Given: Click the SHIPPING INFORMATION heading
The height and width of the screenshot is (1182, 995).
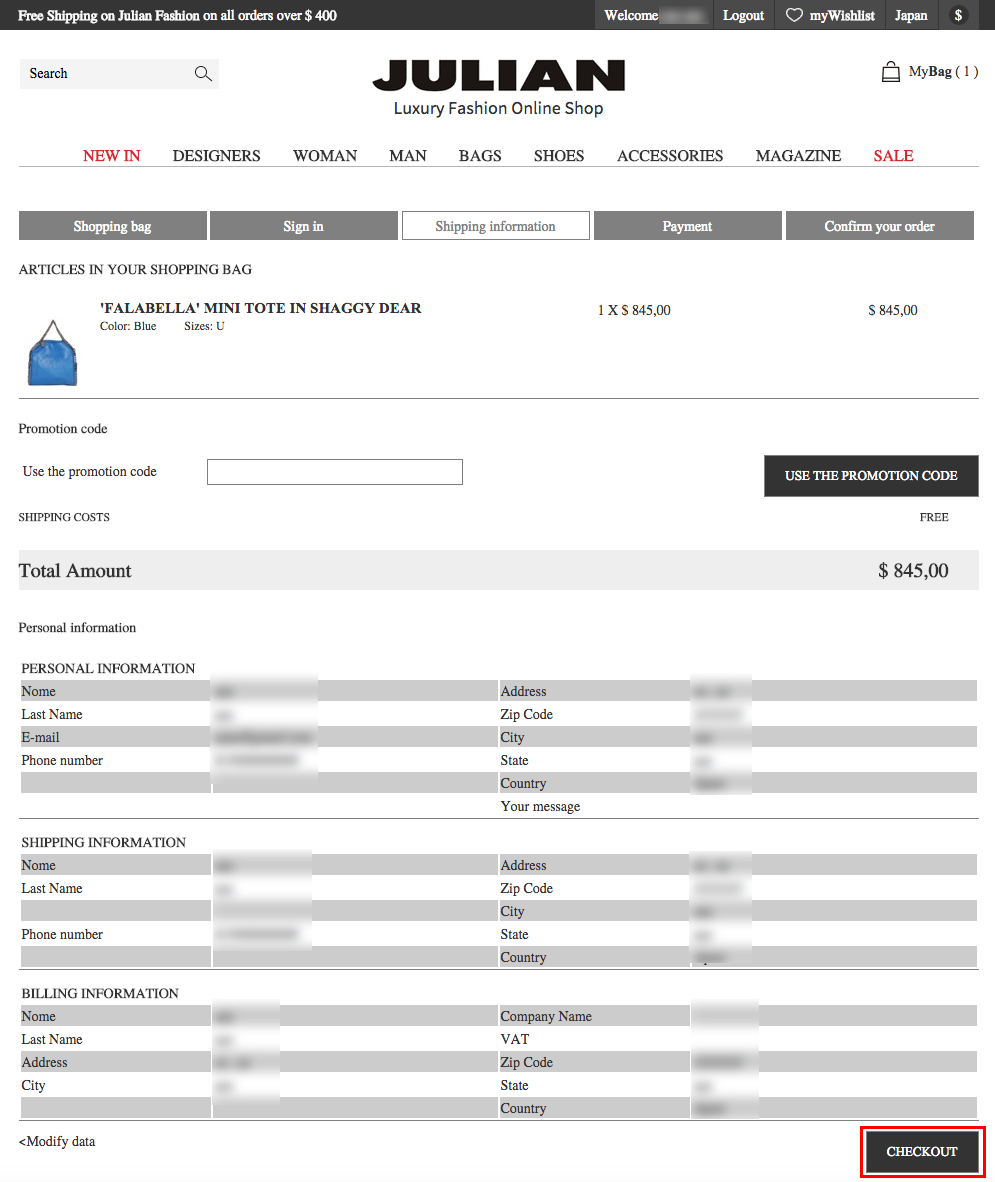Looking at the screenshot, I should [103, 843].
